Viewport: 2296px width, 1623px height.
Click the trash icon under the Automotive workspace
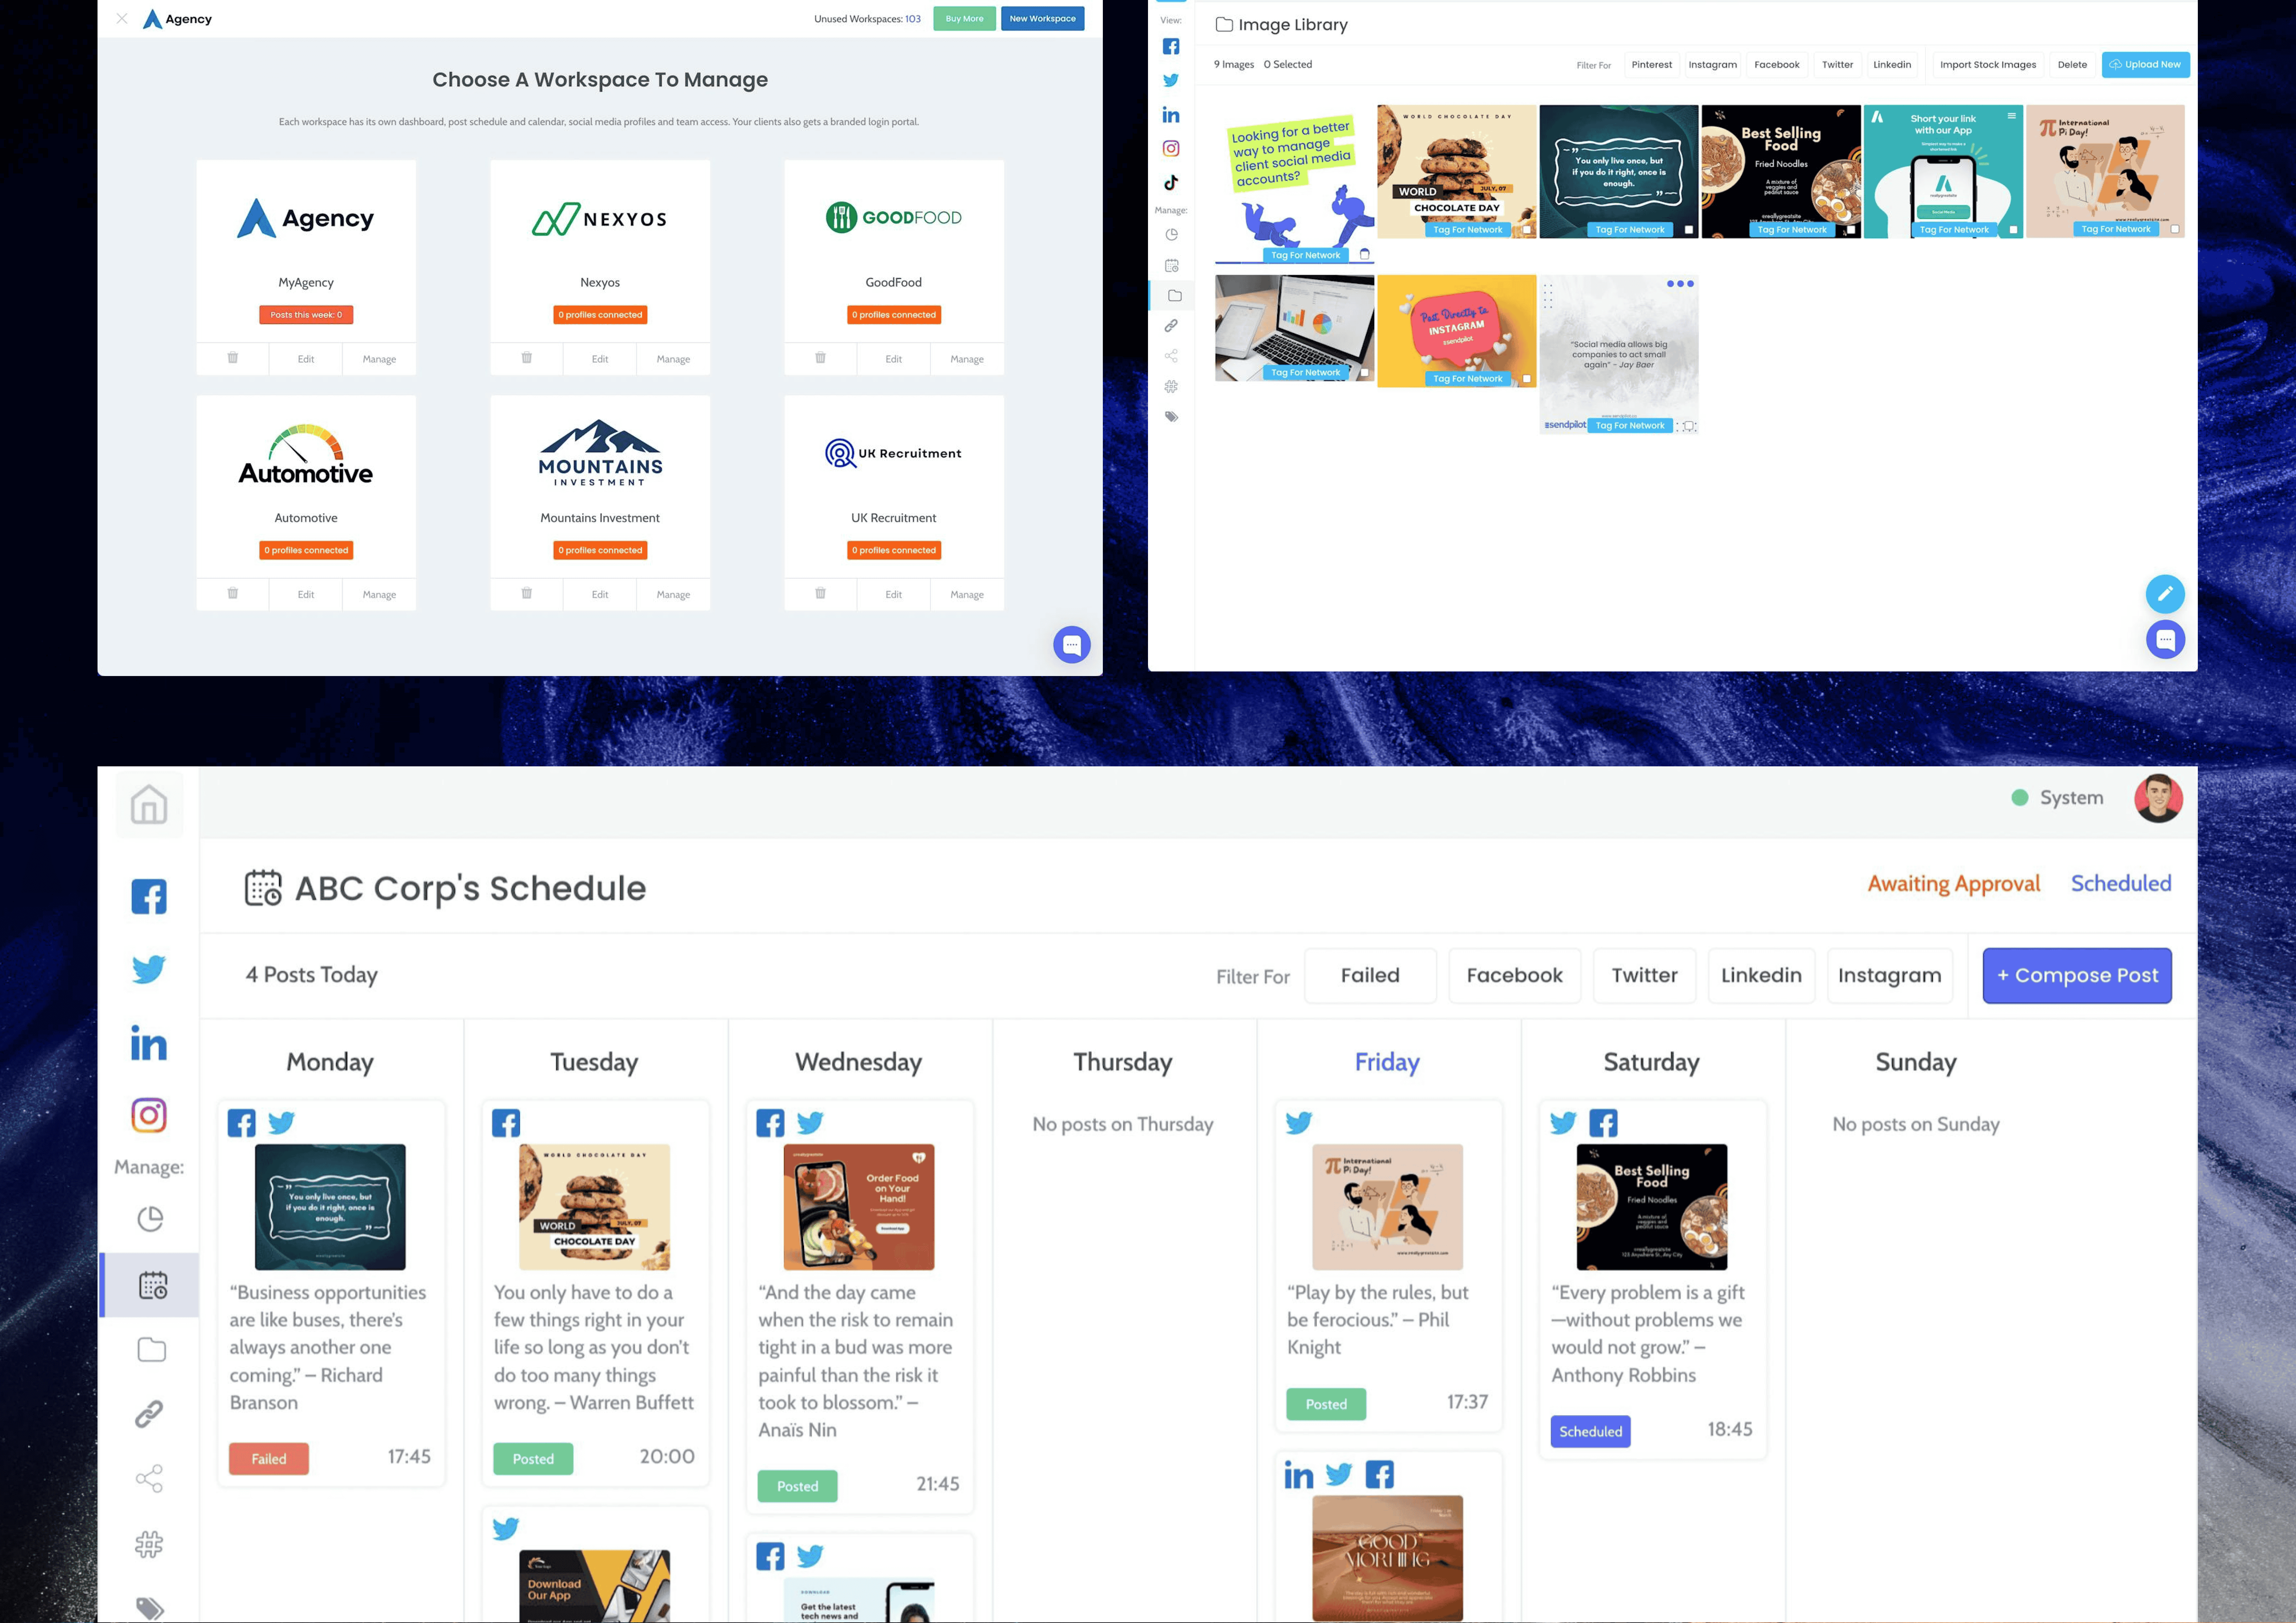point(233,593)
